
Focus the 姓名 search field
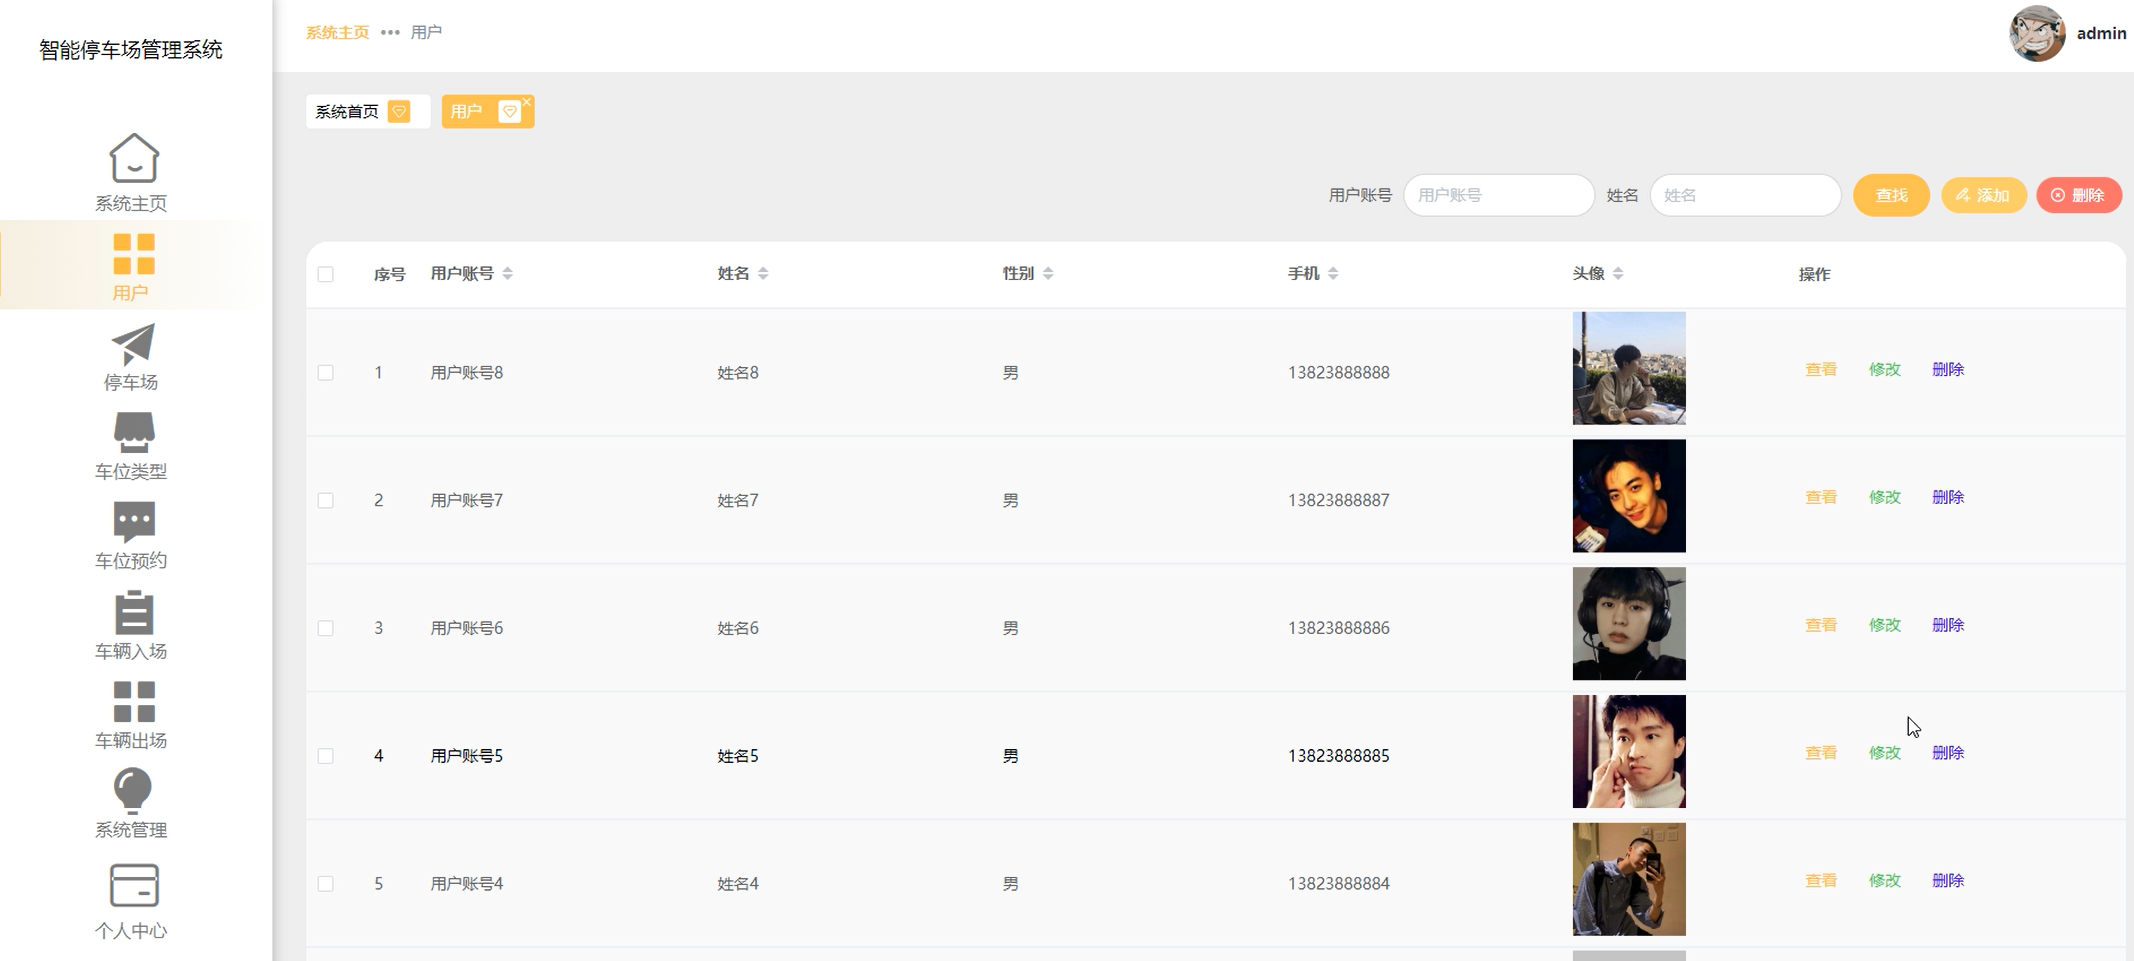1745,195
